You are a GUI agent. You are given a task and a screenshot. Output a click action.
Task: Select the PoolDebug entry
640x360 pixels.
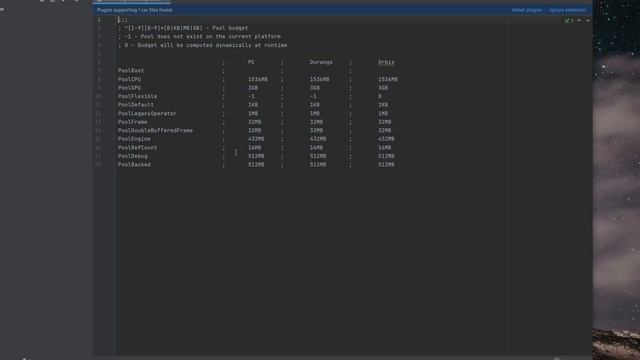[133, 156]
